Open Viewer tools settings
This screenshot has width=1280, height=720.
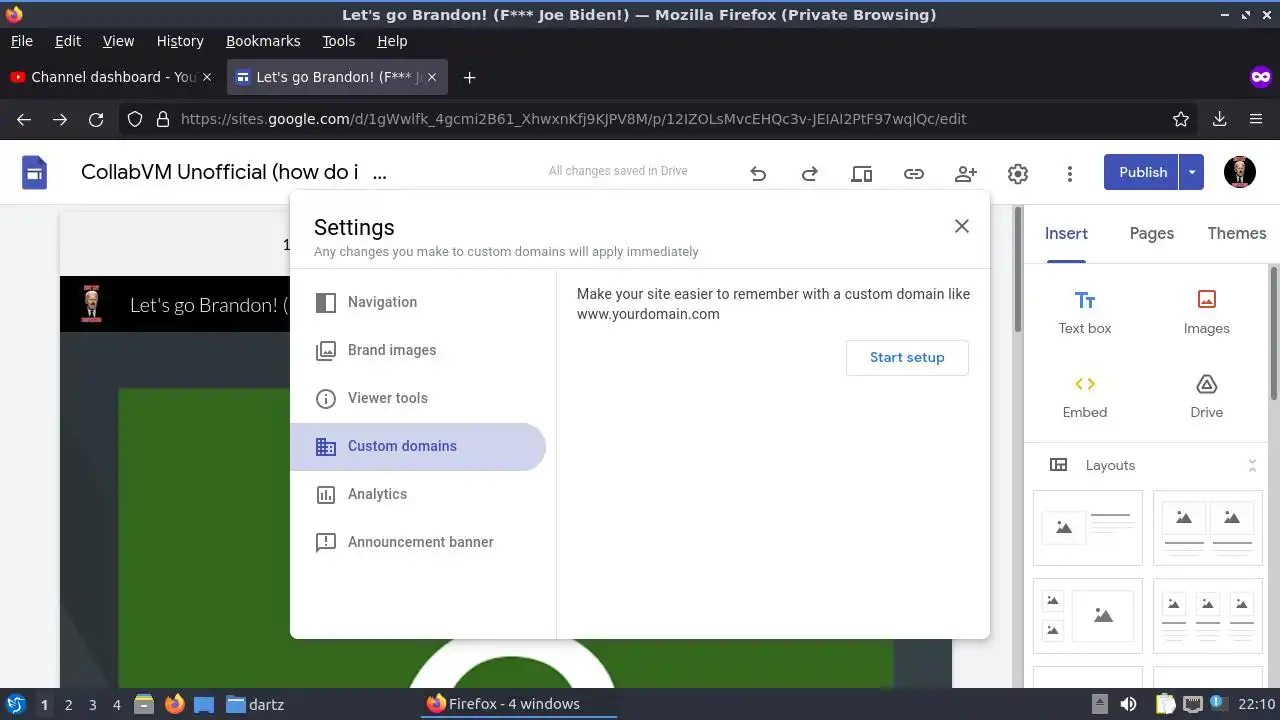point(418,398)
